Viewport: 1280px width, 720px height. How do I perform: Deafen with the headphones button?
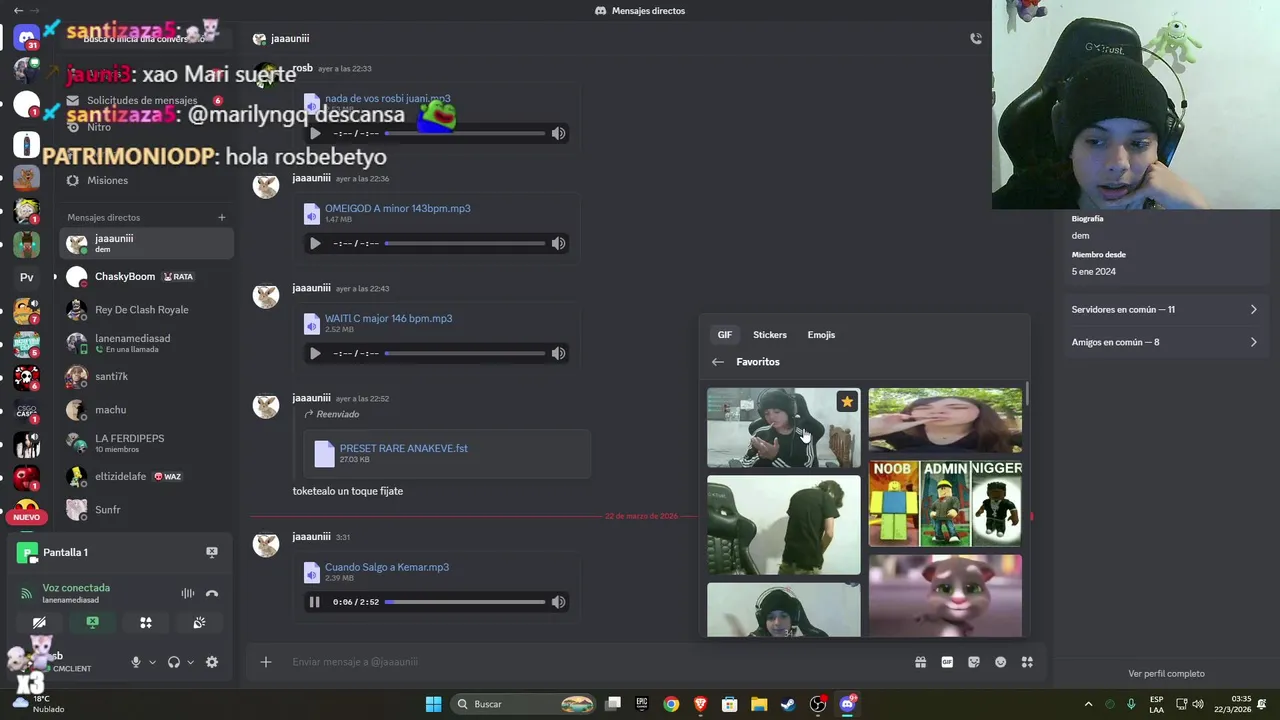[174, 662]
